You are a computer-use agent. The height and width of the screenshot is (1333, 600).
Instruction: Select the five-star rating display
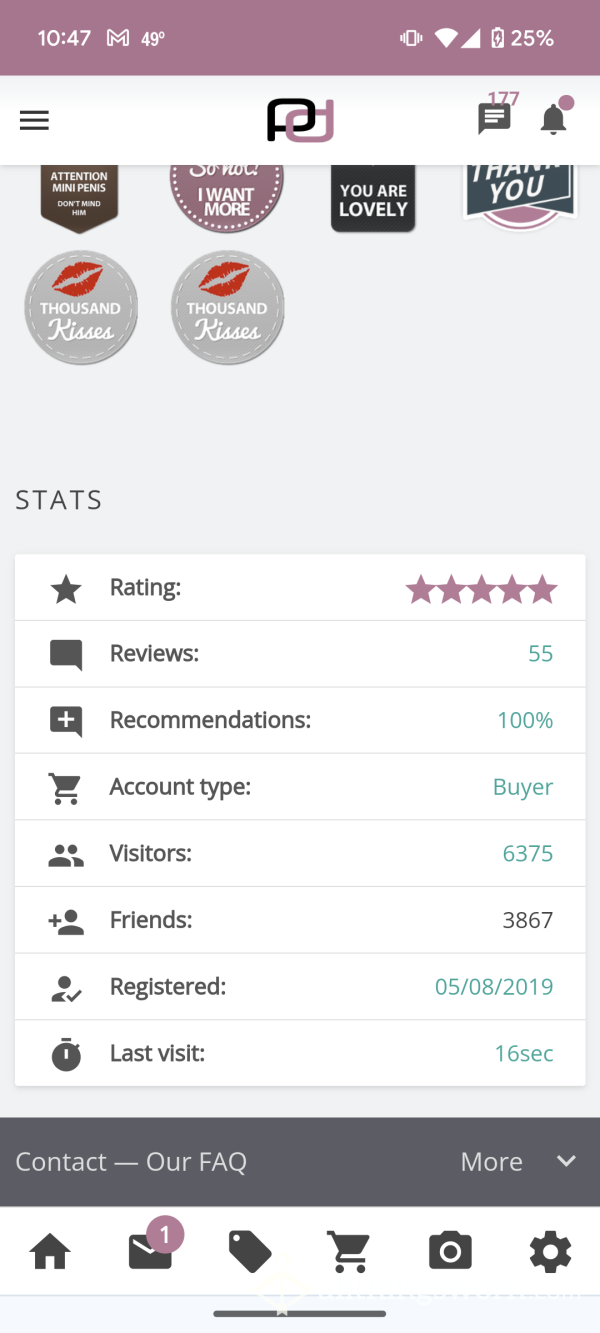[481, 589]
